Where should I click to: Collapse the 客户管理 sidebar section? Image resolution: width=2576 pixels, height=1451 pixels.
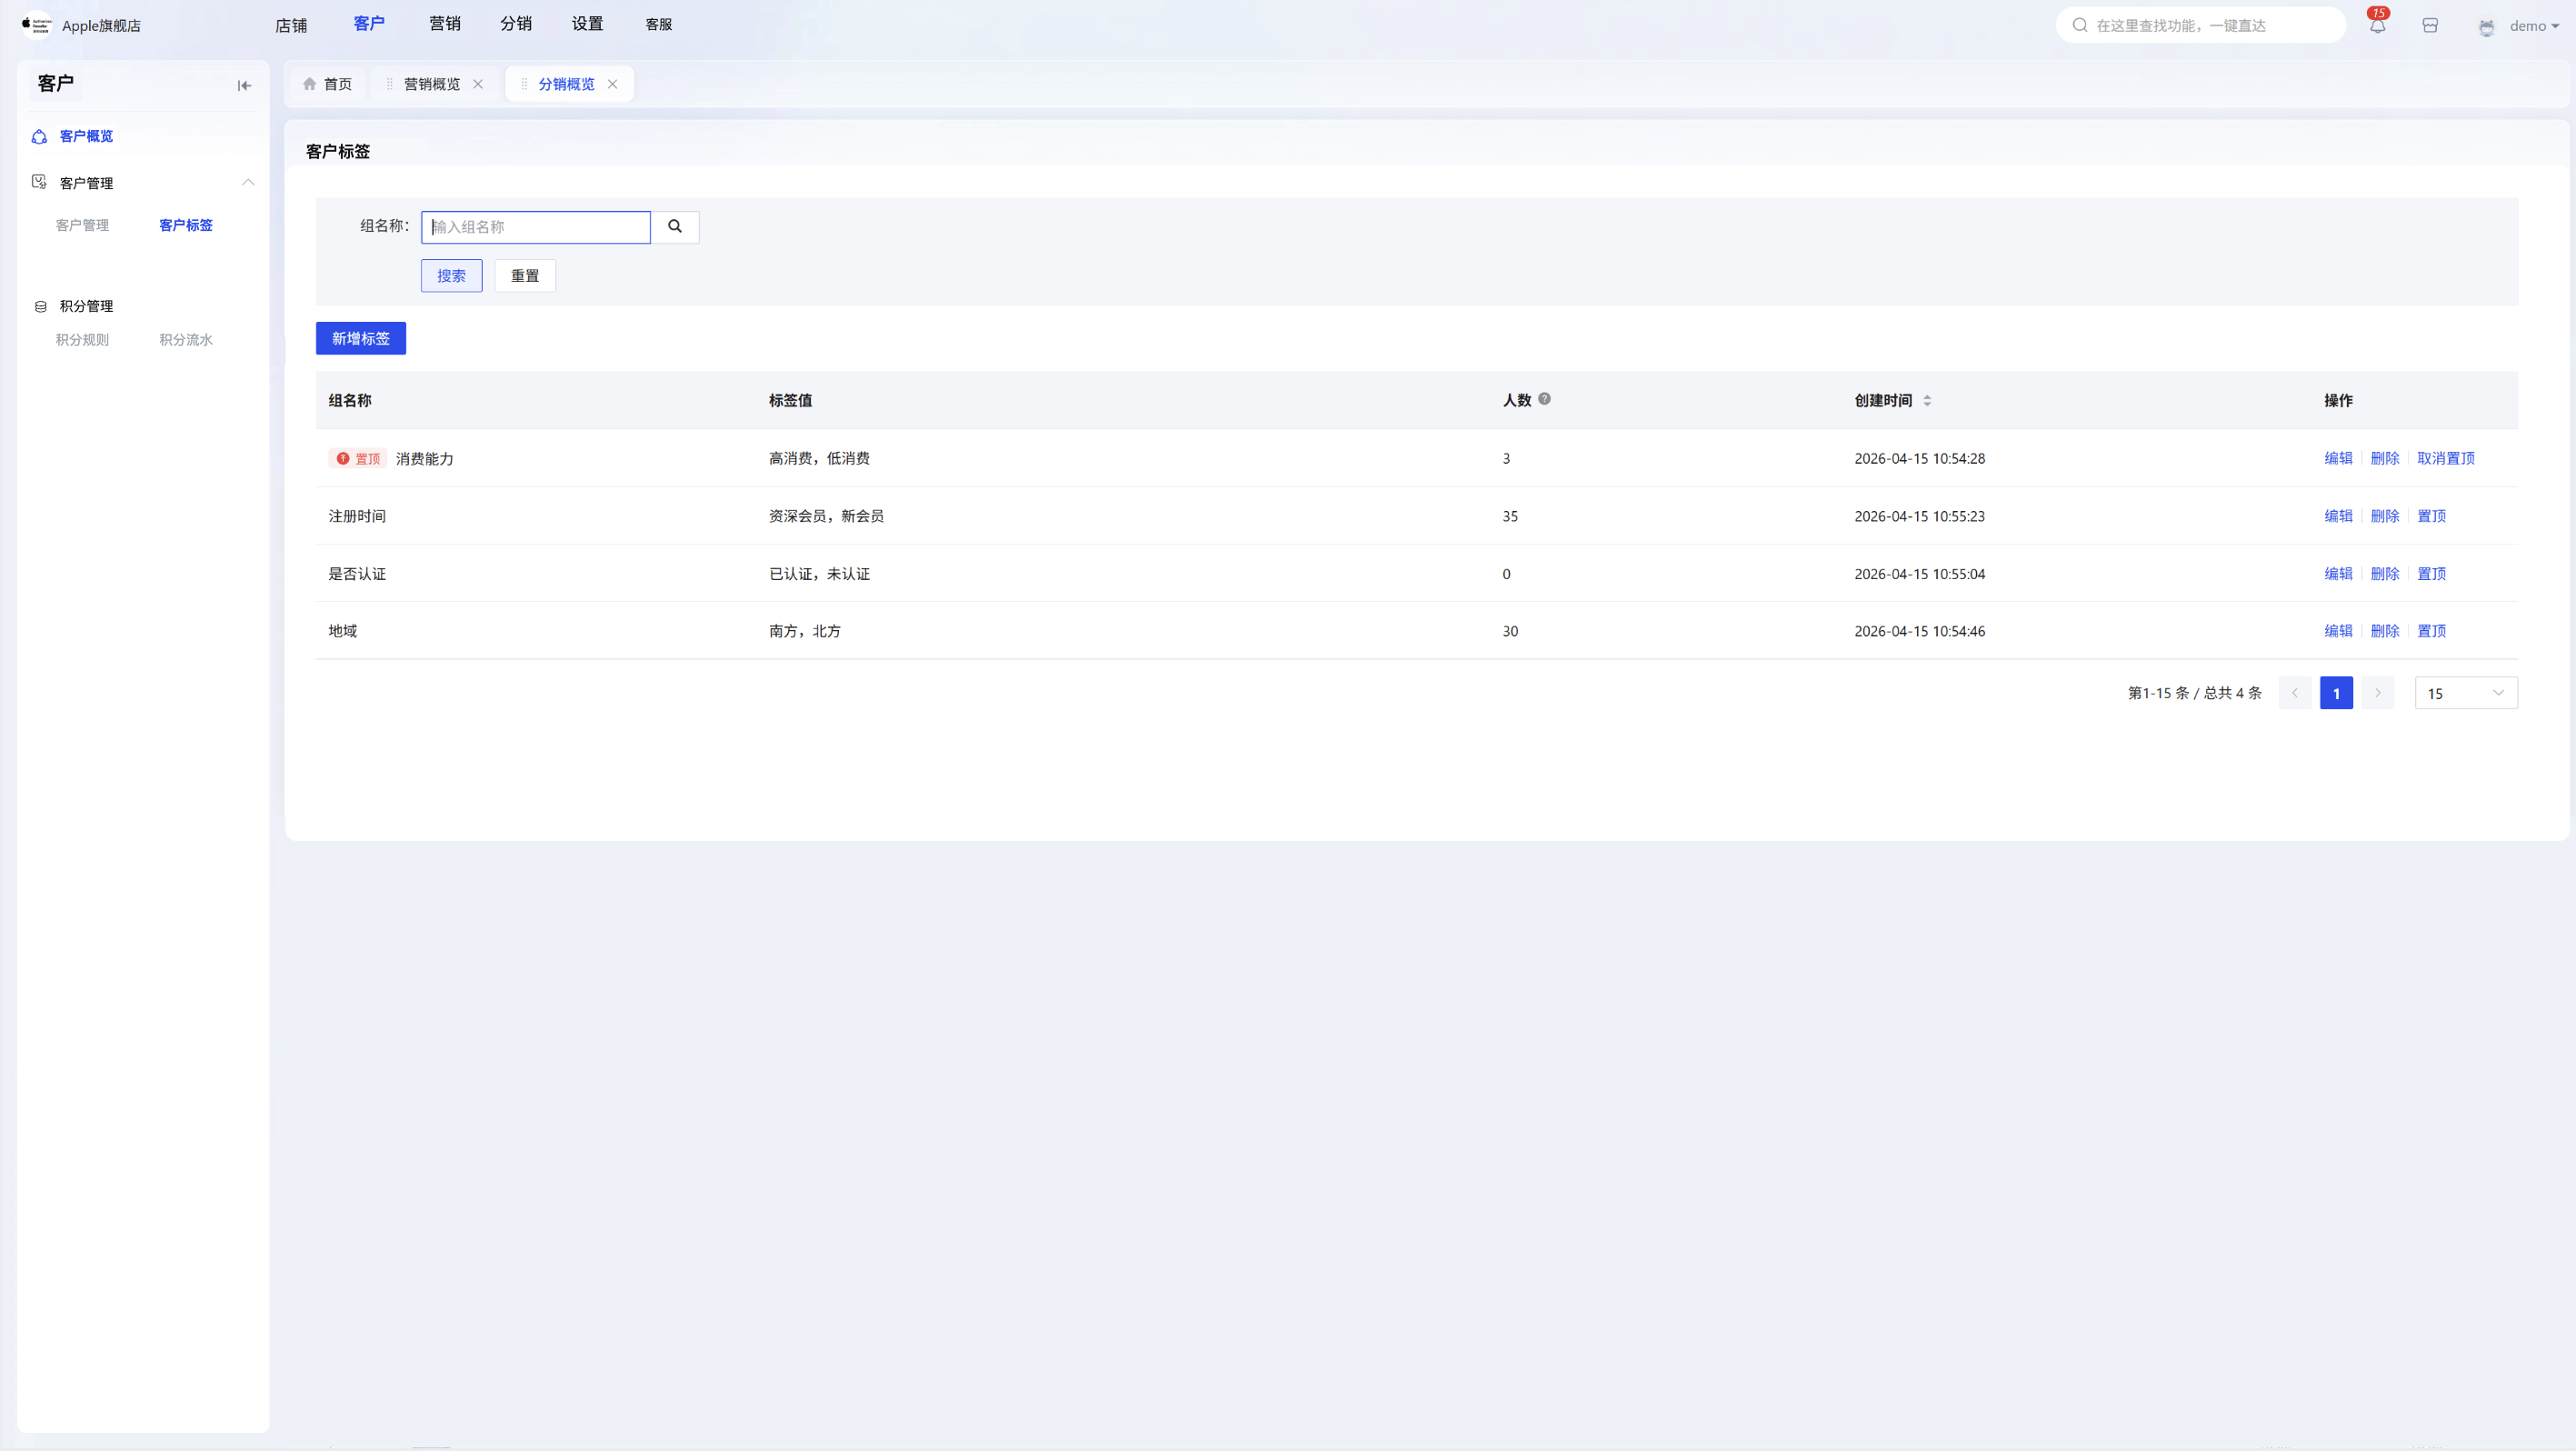click(248, 182)
